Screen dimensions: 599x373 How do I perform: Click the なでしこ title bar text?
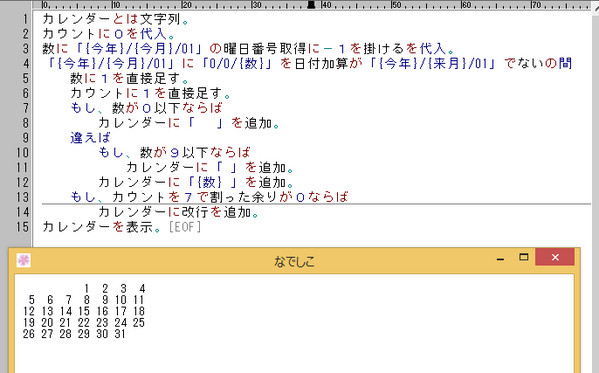pyautogui.click(x=294, y=261)
